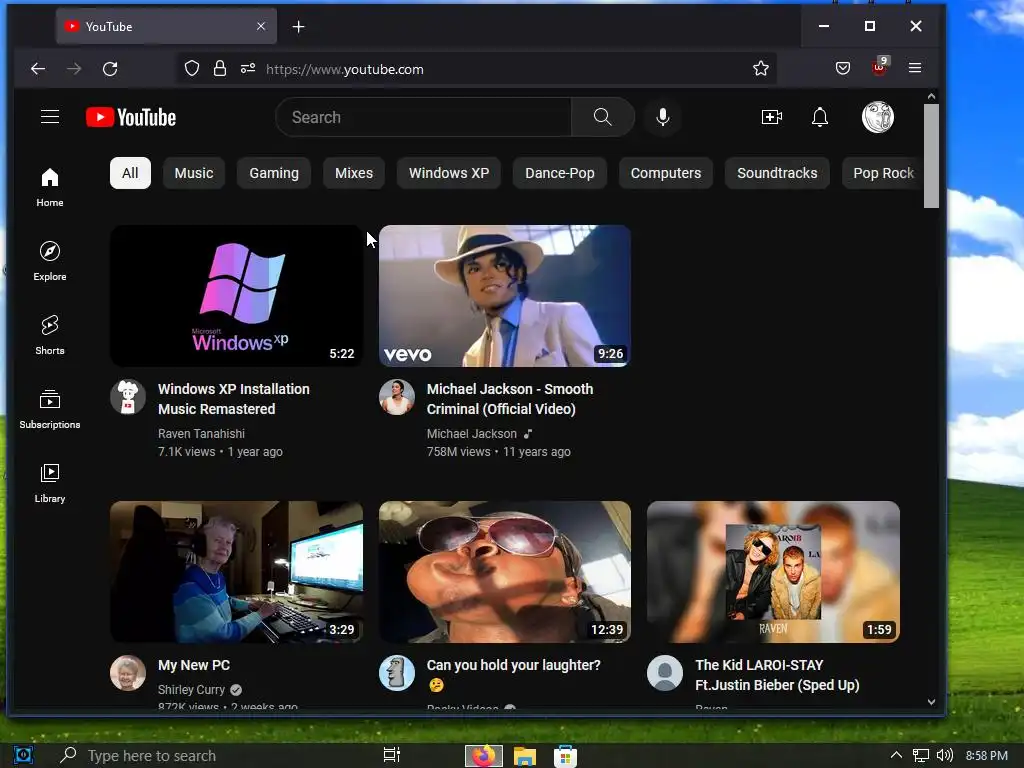Open My New PC video thumbnail
The image size is (1024, 768).
pyautogui.click(x=236, y=571)
